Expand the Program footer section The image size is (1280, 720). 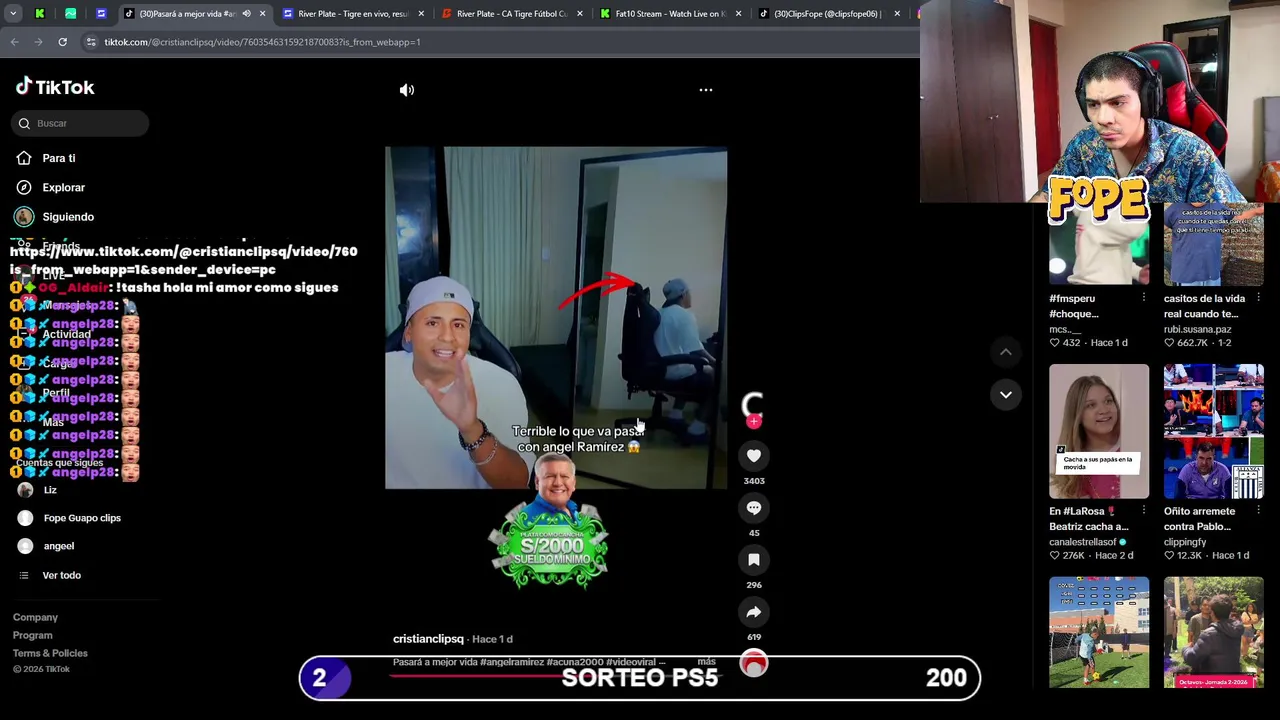33,635
